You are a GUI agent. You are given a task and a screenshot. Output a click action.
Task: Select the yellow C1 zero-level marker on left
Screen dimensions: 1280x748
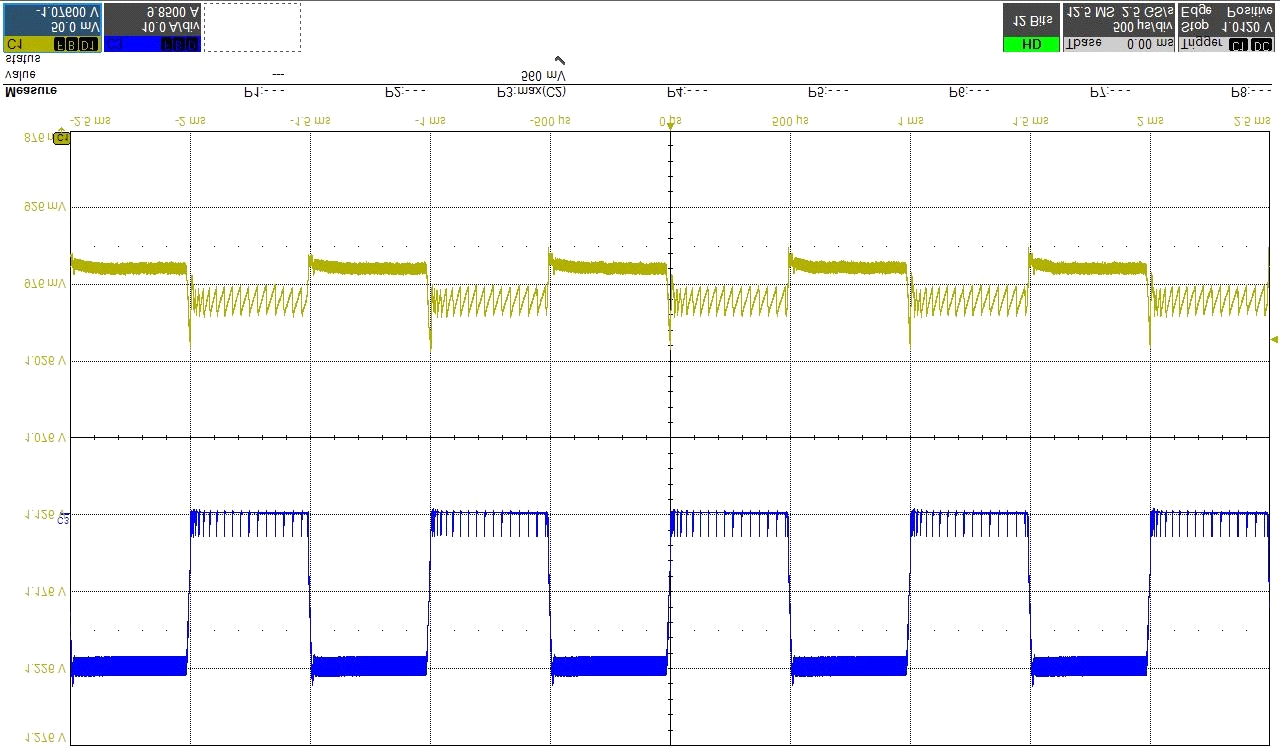point(62,138)
